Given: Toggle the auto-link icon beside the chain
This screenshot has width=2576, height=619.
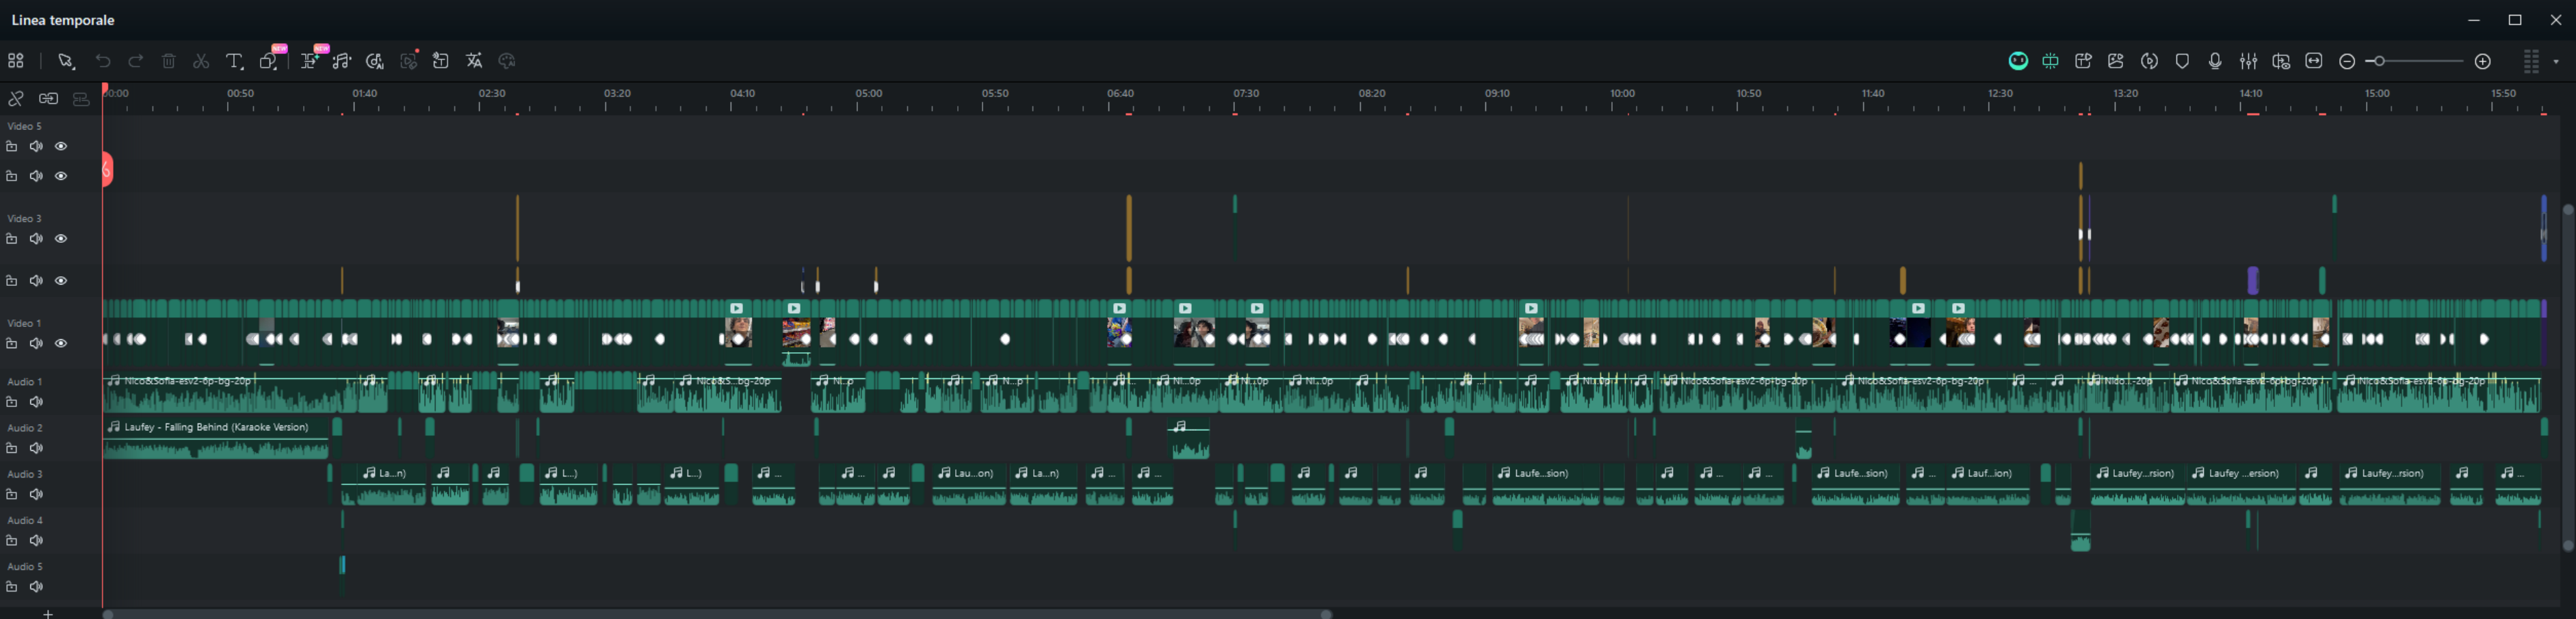Looking at the screenshot, I should click(x=48, y=99).
